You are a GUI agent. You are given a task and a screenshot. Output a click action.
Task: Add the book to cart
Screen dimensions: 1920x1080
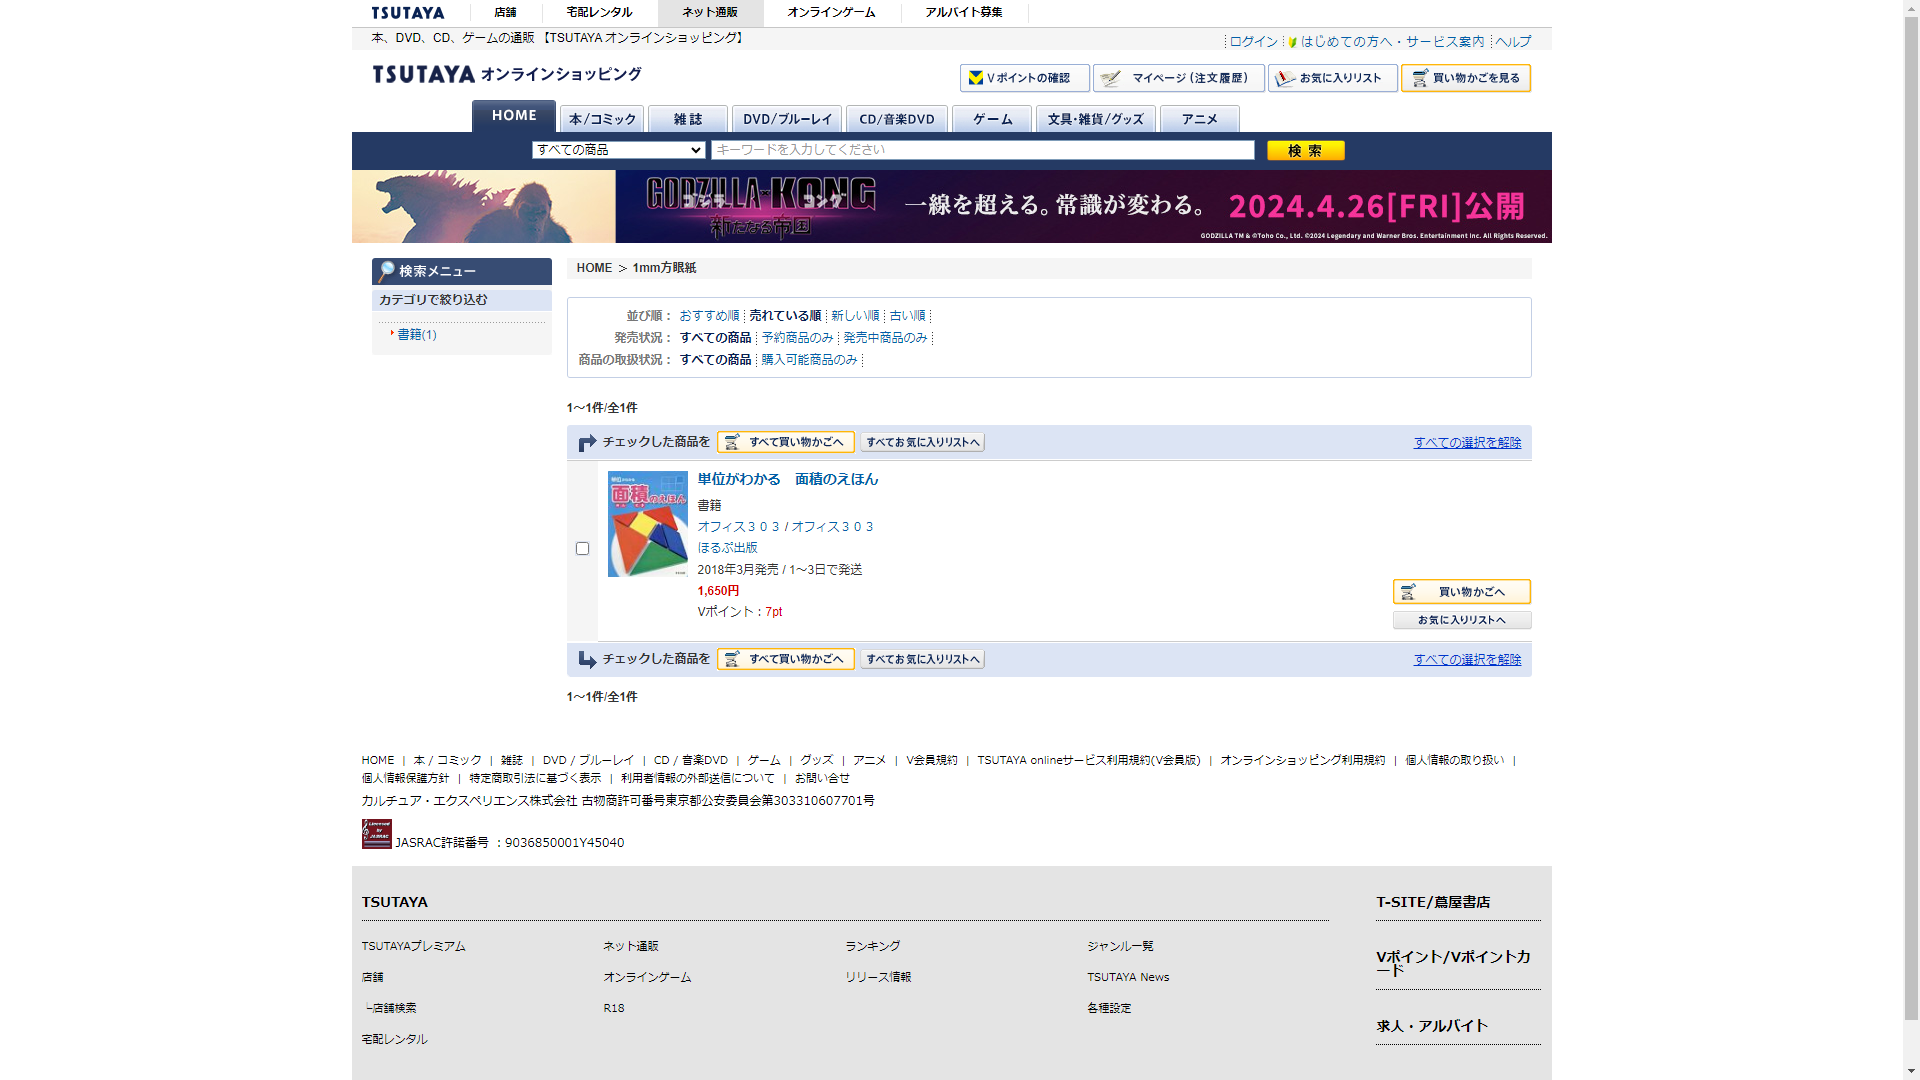[1461, 592]
